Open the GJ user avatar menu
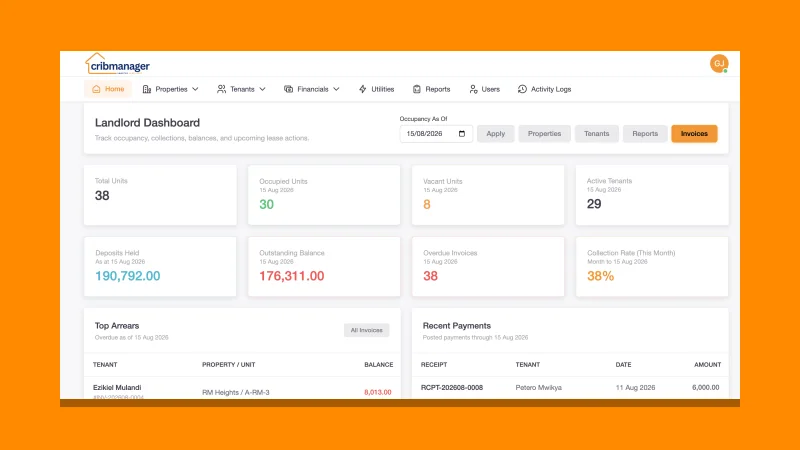This screenshot has width=800, height=450. coord(719,64)
